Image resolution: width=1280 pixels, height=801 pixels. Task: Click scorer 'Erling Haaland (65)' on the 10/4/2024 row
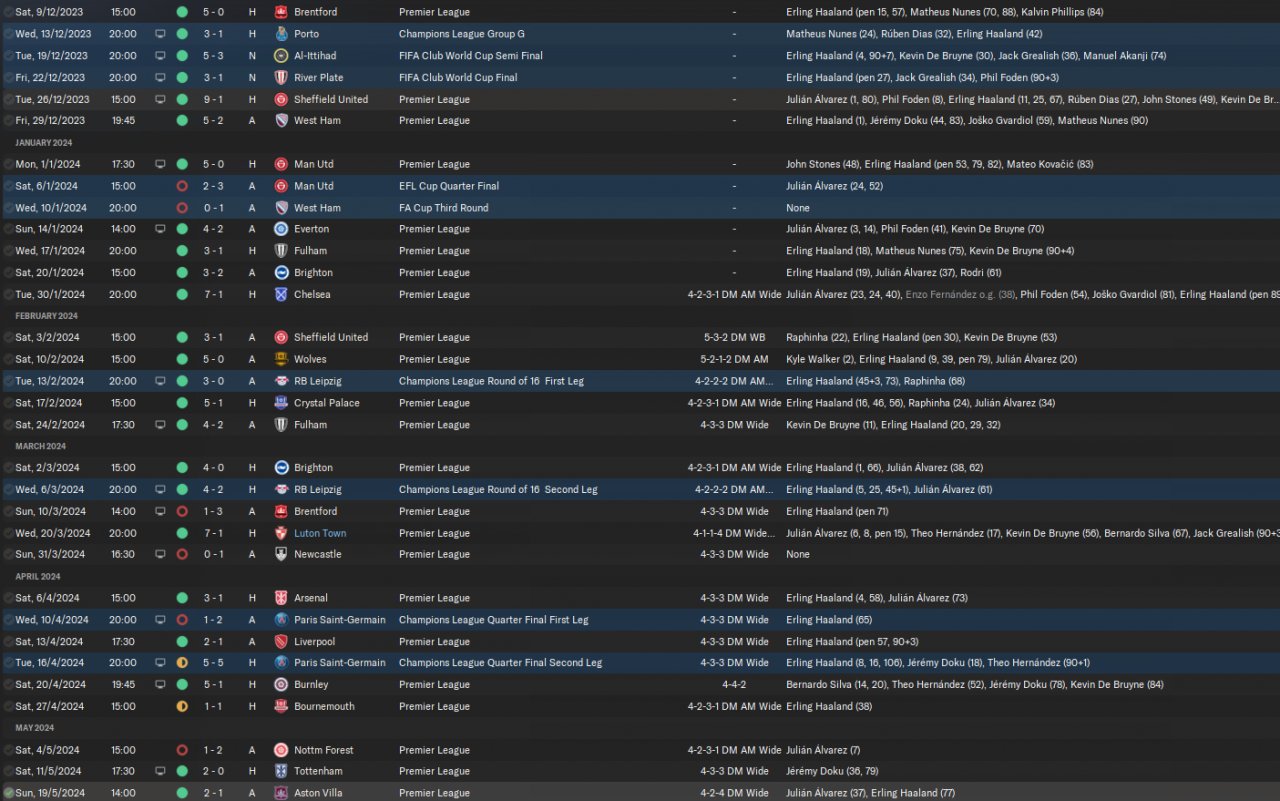coord(827,620)
